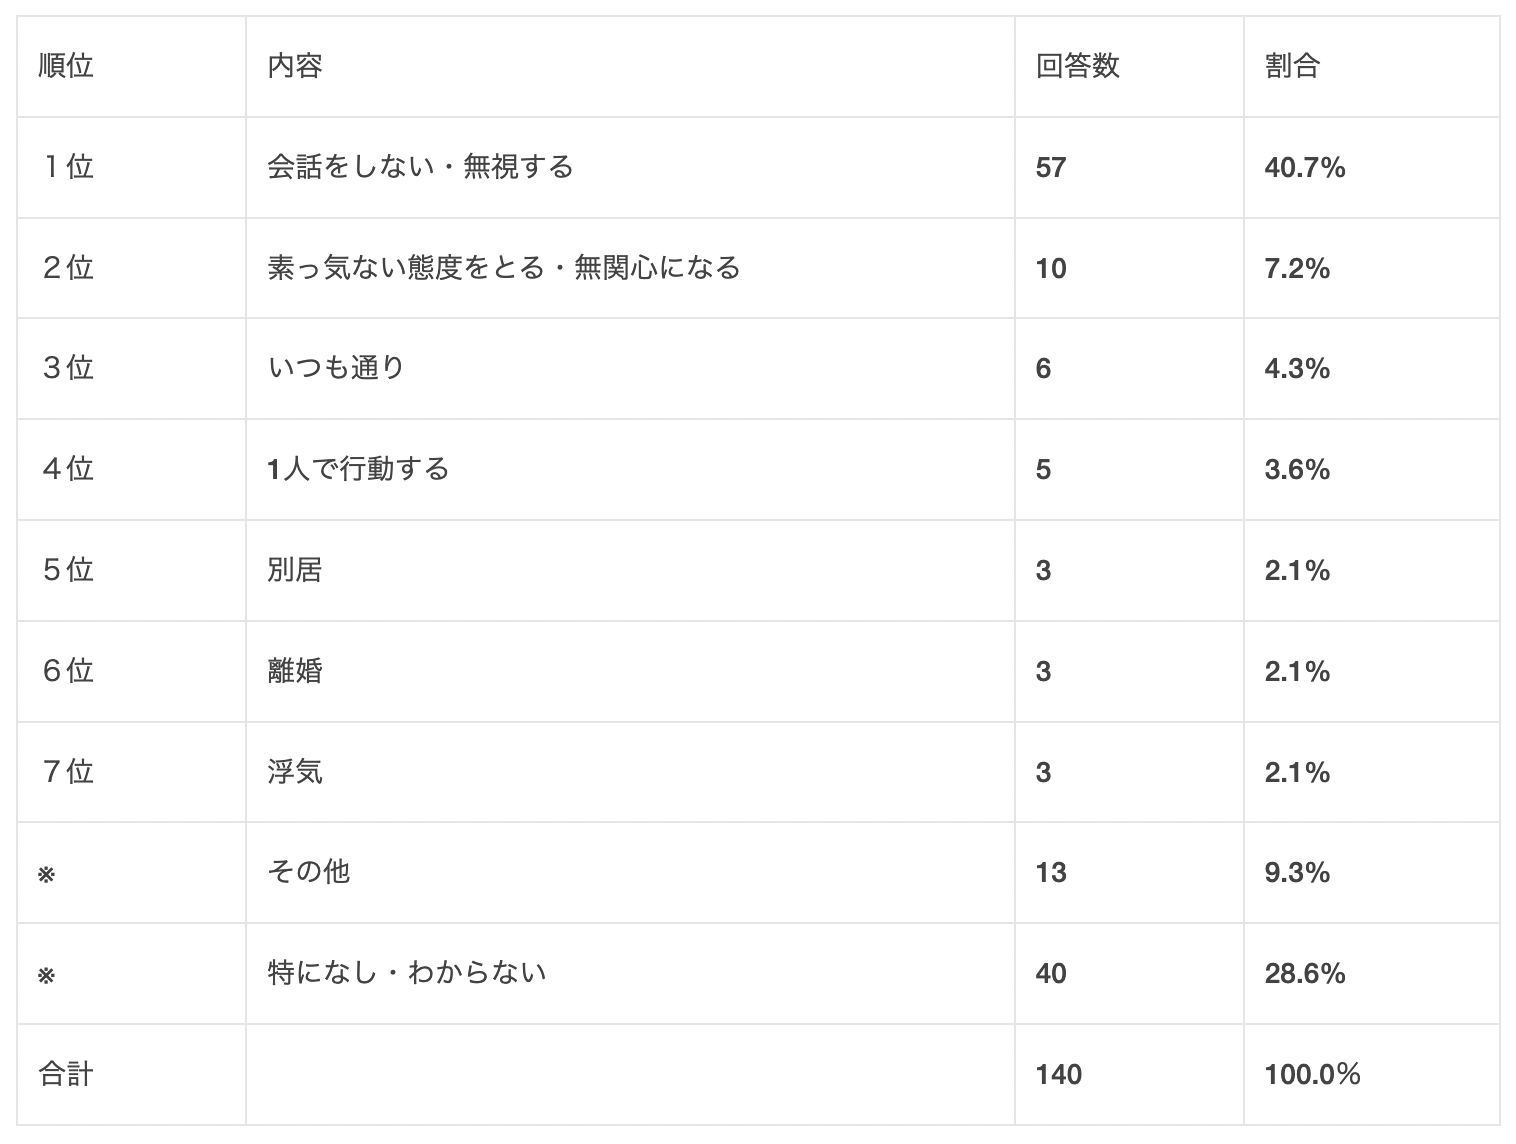This screenshot has height=1144, width=1516.
Task: Click the 合計 row label
Action: point(66,1074)
